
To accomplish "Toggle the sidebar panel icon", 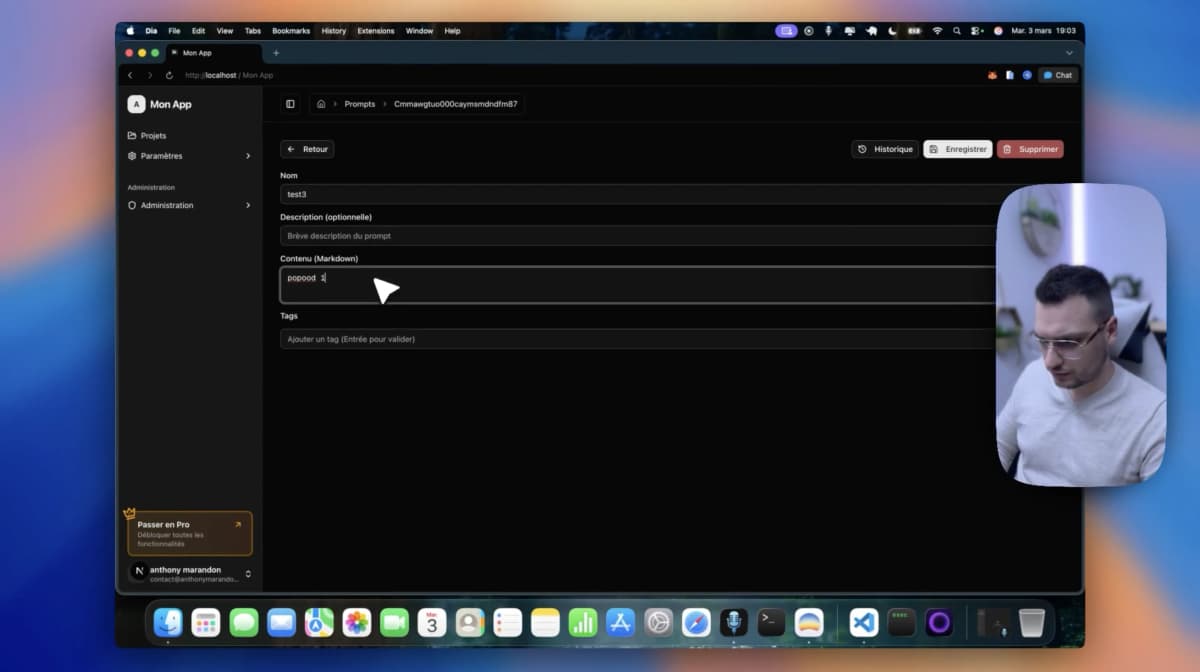I will click(290, 104).
